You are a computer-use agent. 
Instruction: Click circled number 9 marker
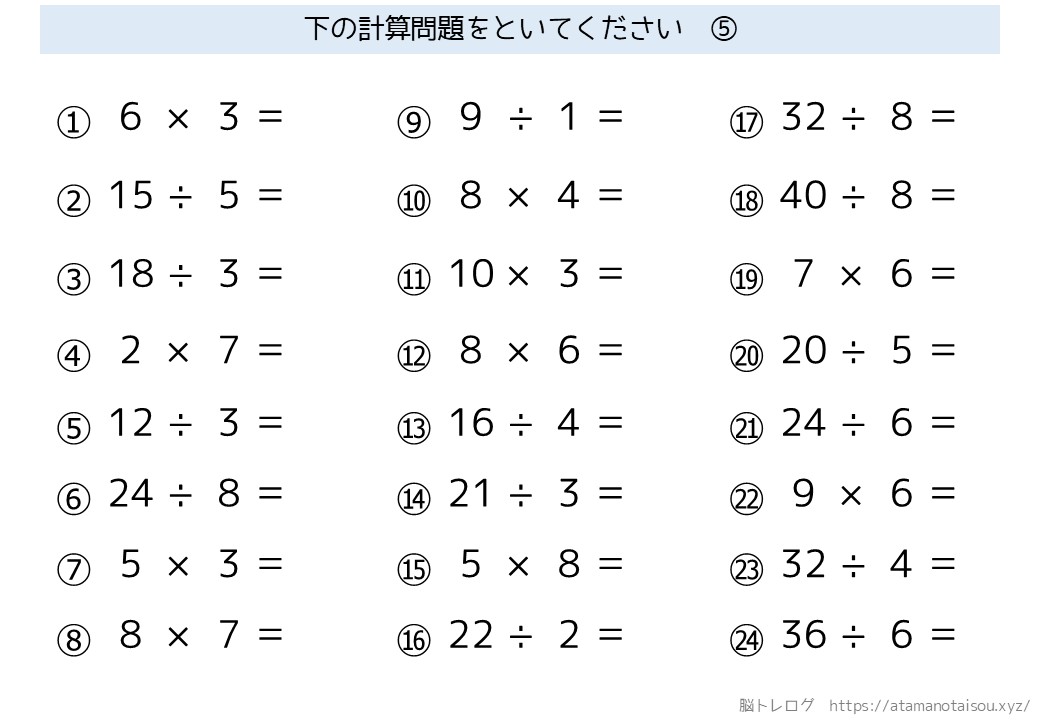tap(413, 123)
